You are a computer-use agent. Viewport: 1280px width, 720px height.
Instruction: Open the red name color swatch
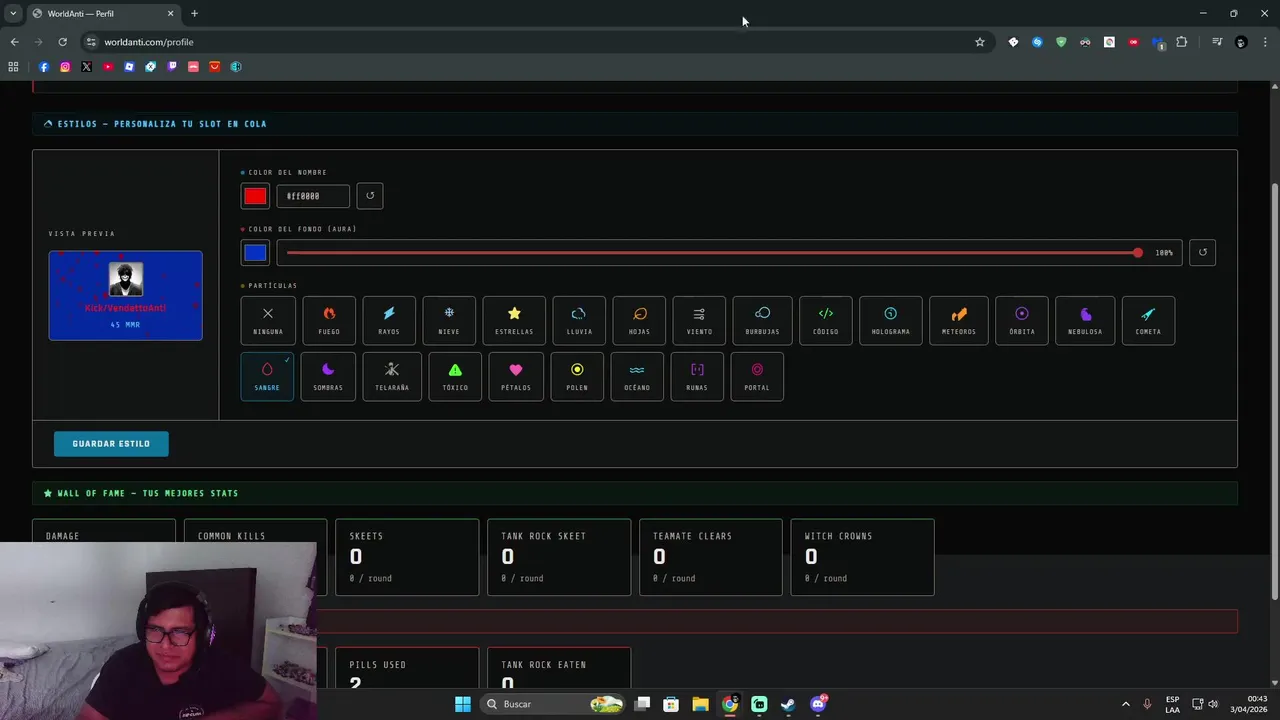pyautogui.click(x=255, y=196)
